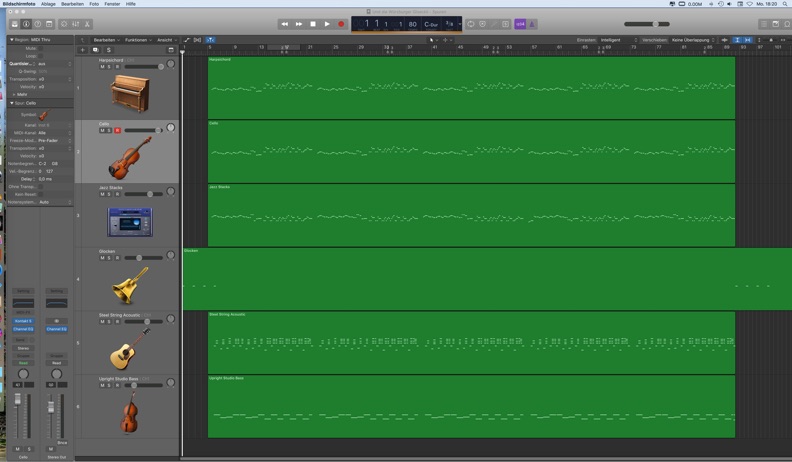Open the Mixer button in the control bar

76,24
